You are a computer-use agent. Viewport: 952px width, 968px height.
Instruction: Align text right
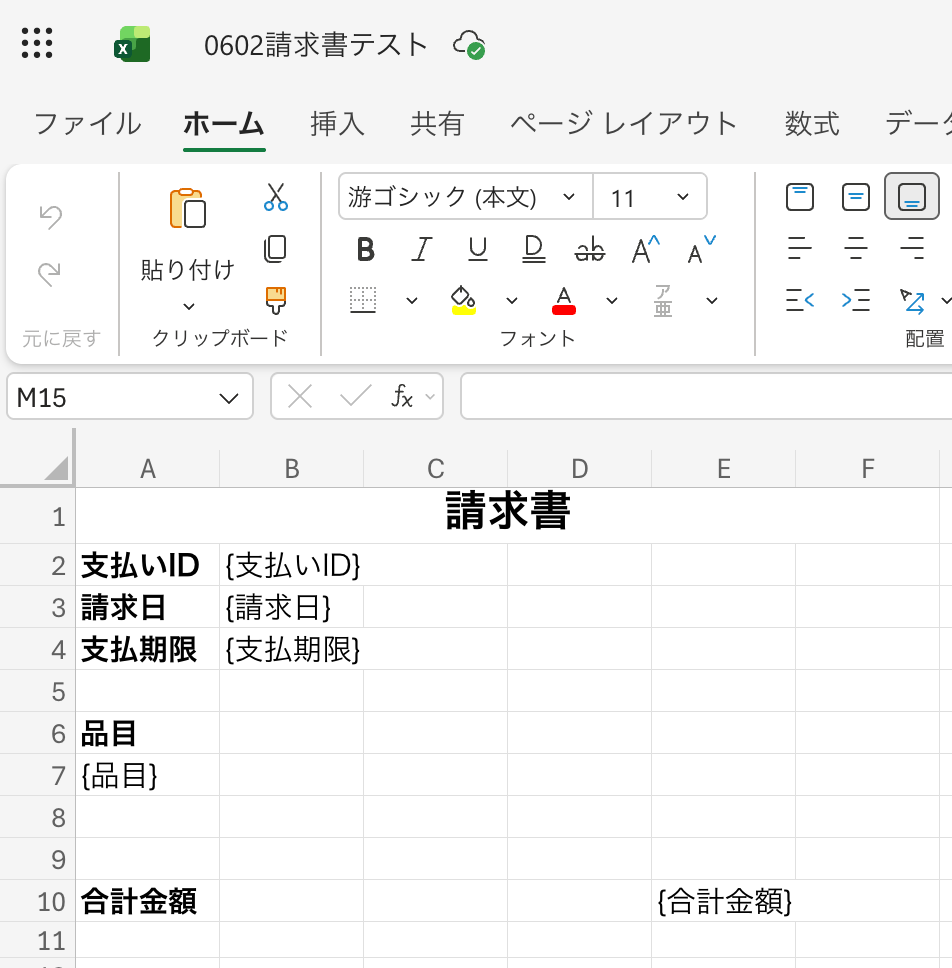tap(912, 249)
